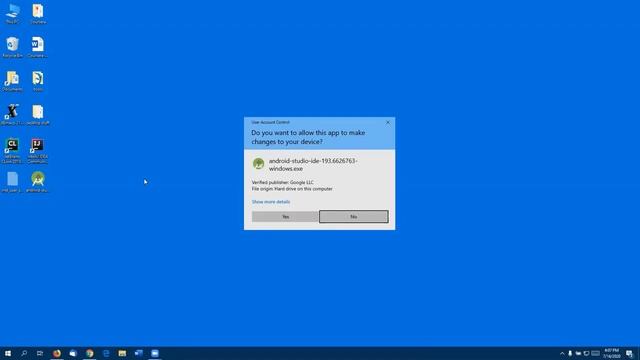
Task: Open the Action Center notifications icon
Action: point(629,353)
